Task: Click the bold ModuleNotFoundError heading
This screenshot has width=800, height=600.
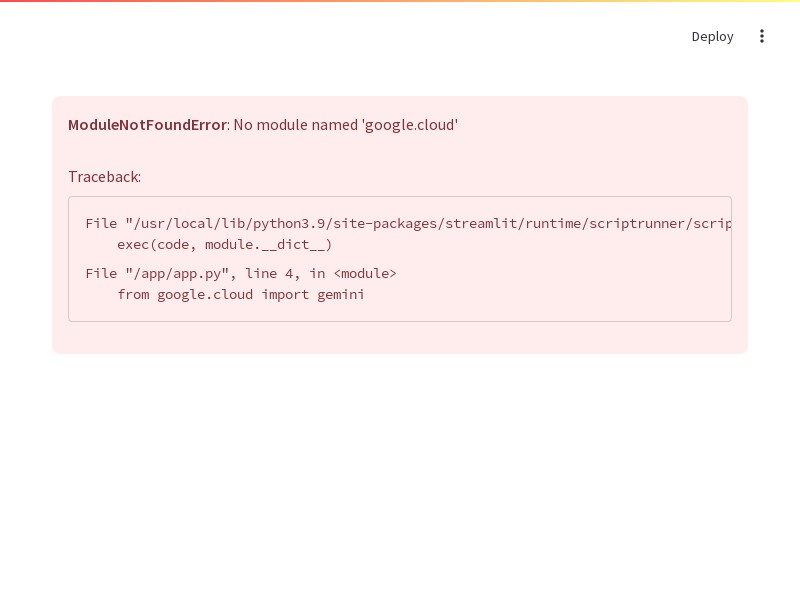Action: tap(147, 125)
